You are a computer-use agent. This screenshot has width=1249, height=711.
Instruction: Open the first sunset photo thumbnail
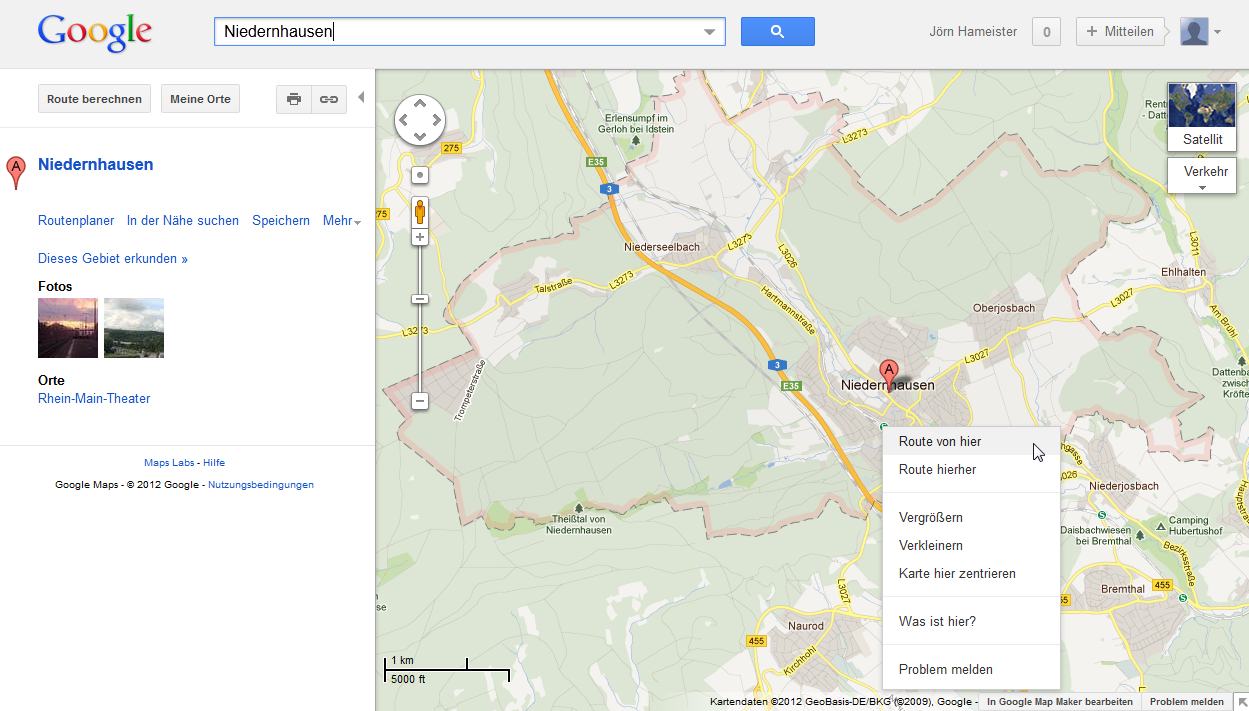click(68, 328)
